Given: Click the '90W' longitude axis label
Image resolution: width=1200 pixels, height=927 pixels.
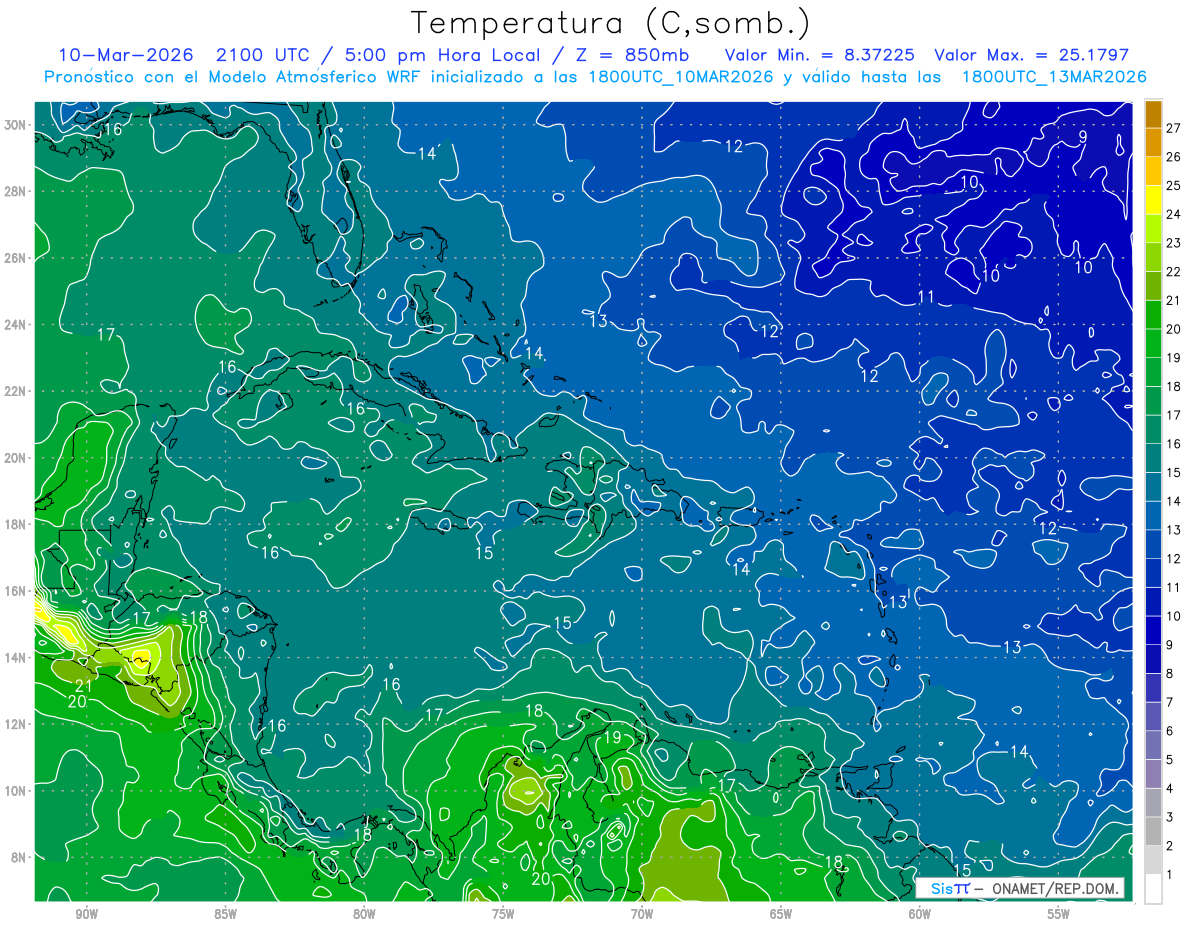Looking at the screenshot, I should point(86,914).
